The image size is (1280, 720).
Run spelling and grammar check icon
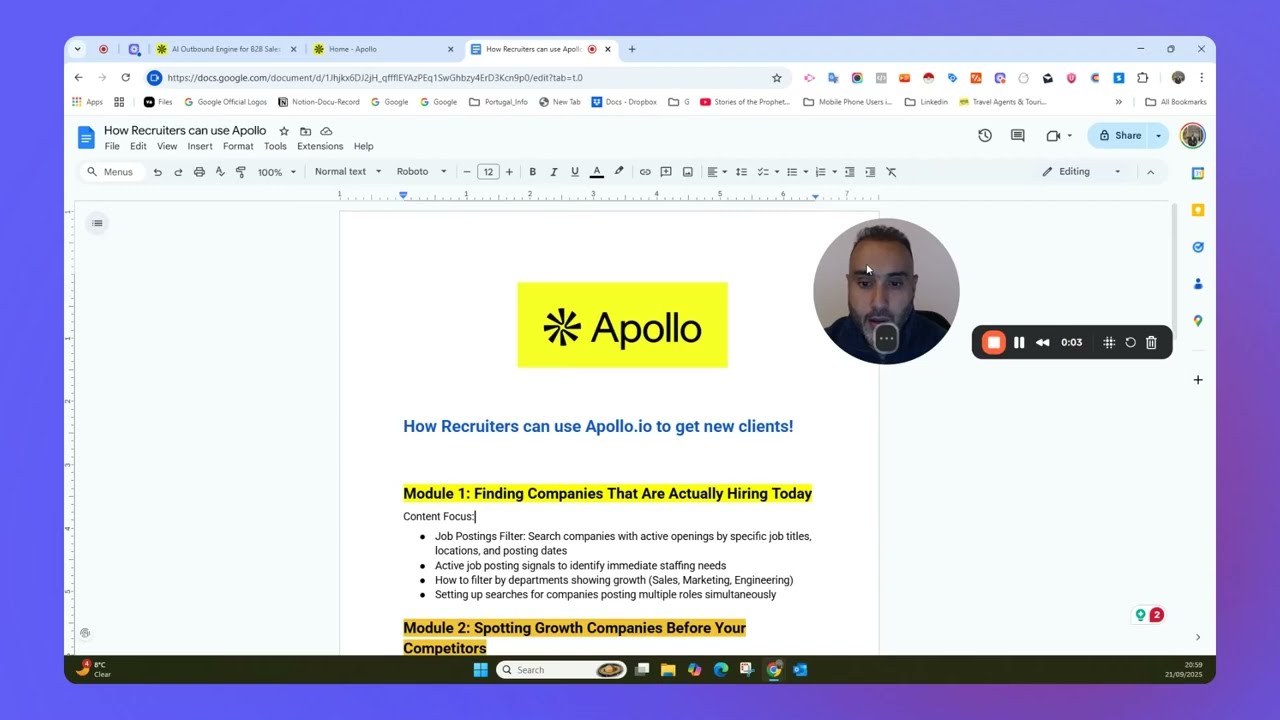tap(220, 172)
